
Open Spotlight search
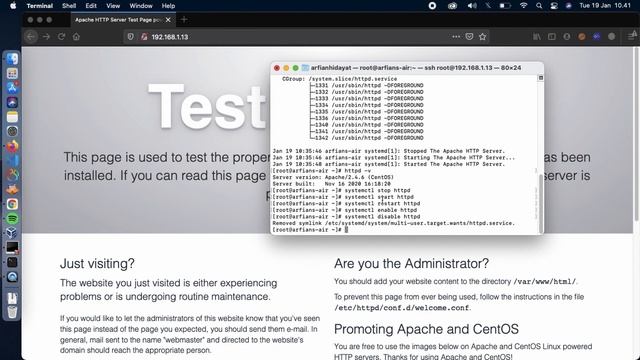(x=539, y=6)
